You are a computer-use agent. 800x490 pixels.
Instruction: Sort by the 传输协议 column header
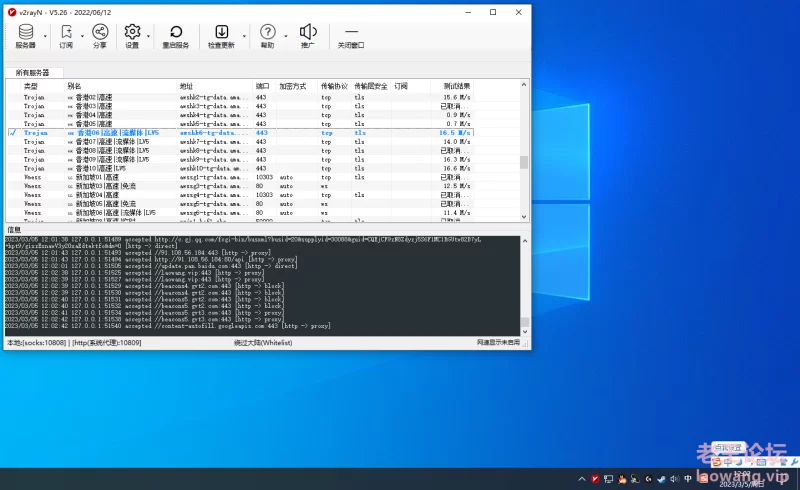click(x=334, y=86)
